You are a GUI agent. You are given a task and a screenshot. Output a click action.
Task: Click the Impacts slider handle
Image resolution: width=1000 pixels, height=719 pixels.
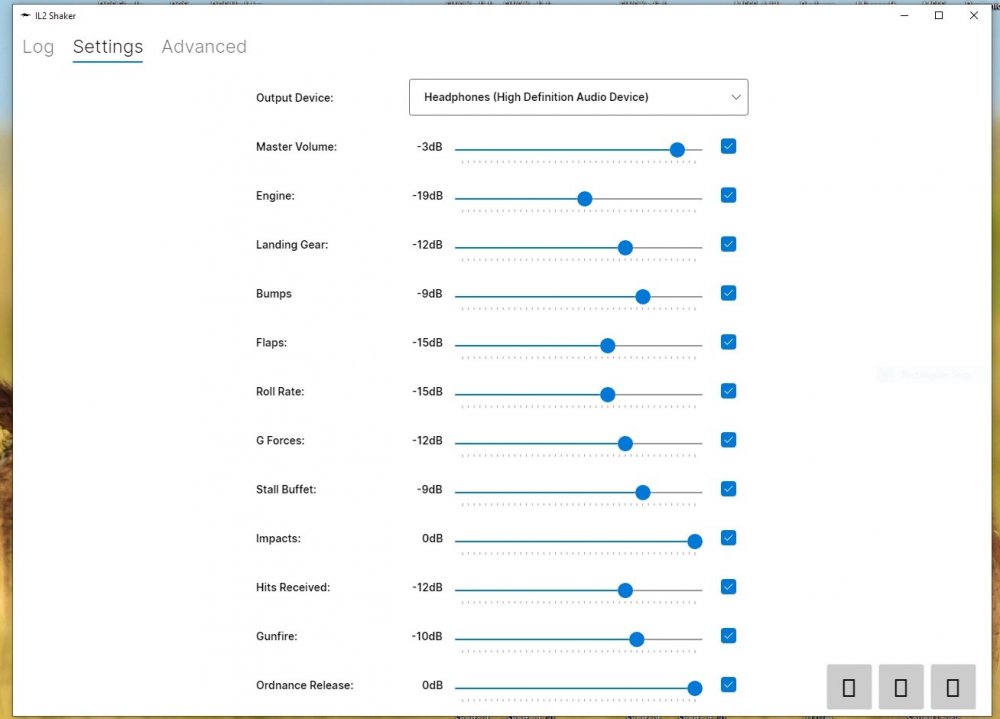coord(695,542)
